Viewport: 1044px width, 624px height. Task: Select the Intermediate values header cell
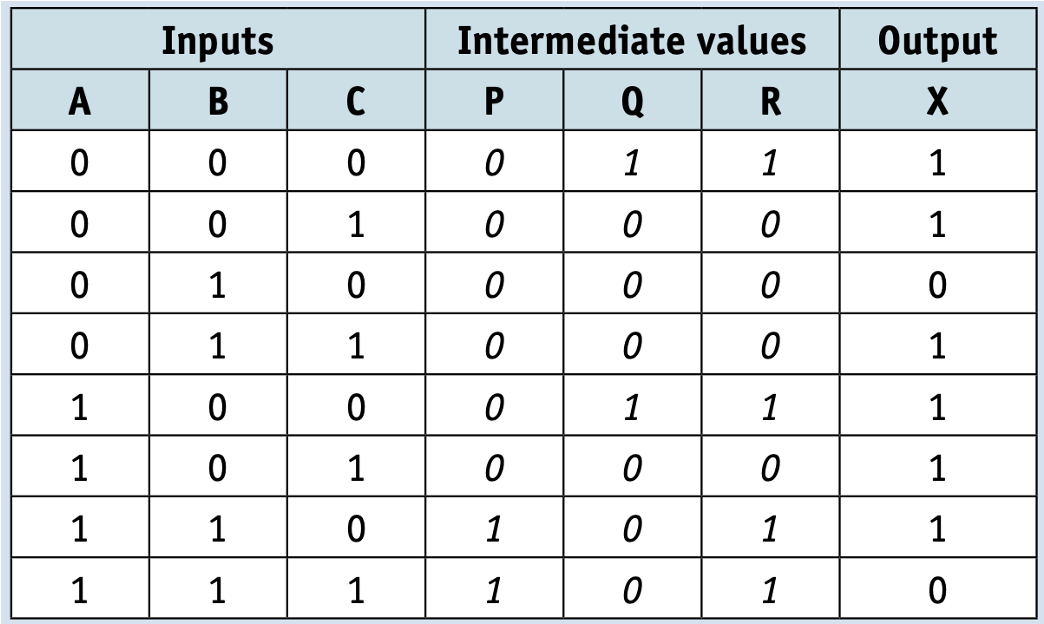(x=632, y=39)
